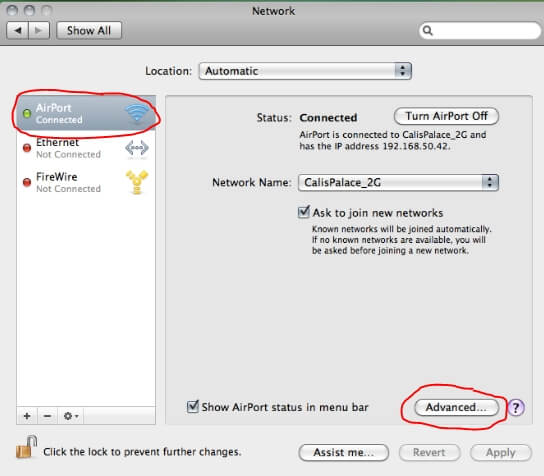This screenshot has height=476, width=544.
Task: Click the Show All button
Action: pos(89,31)
